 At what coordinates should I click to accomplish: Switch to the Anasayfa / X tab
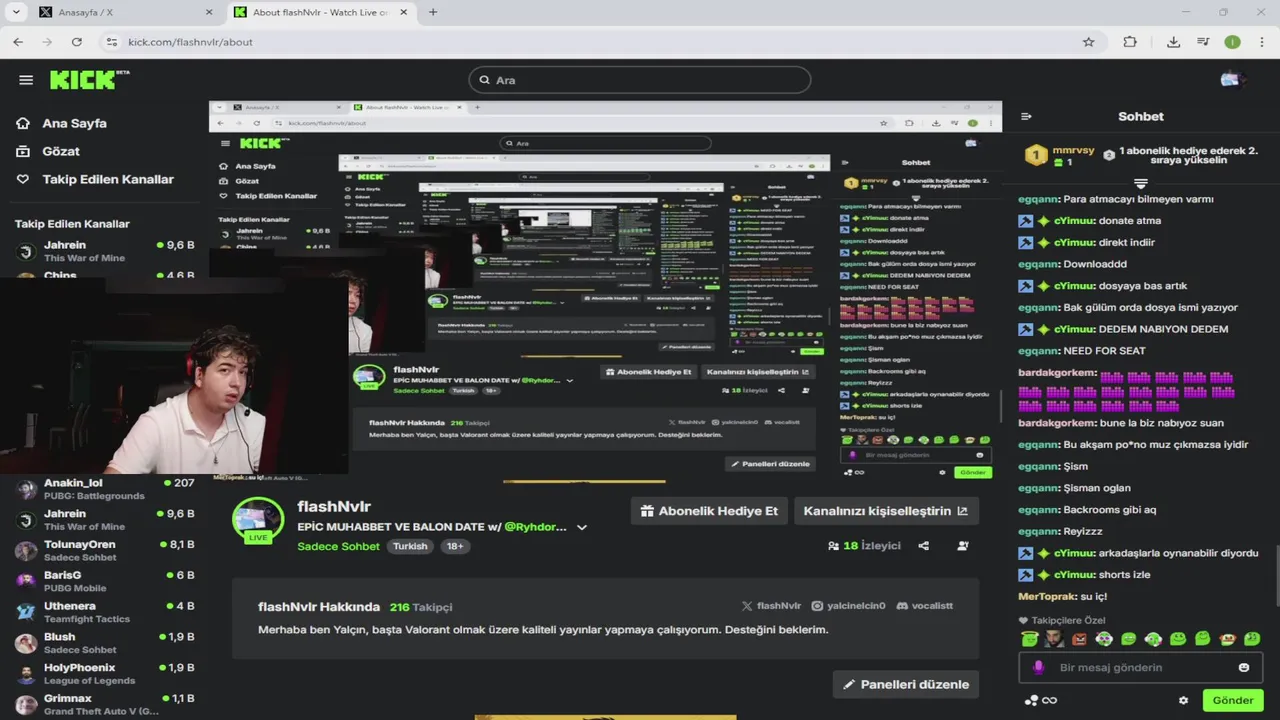[125, 12]
